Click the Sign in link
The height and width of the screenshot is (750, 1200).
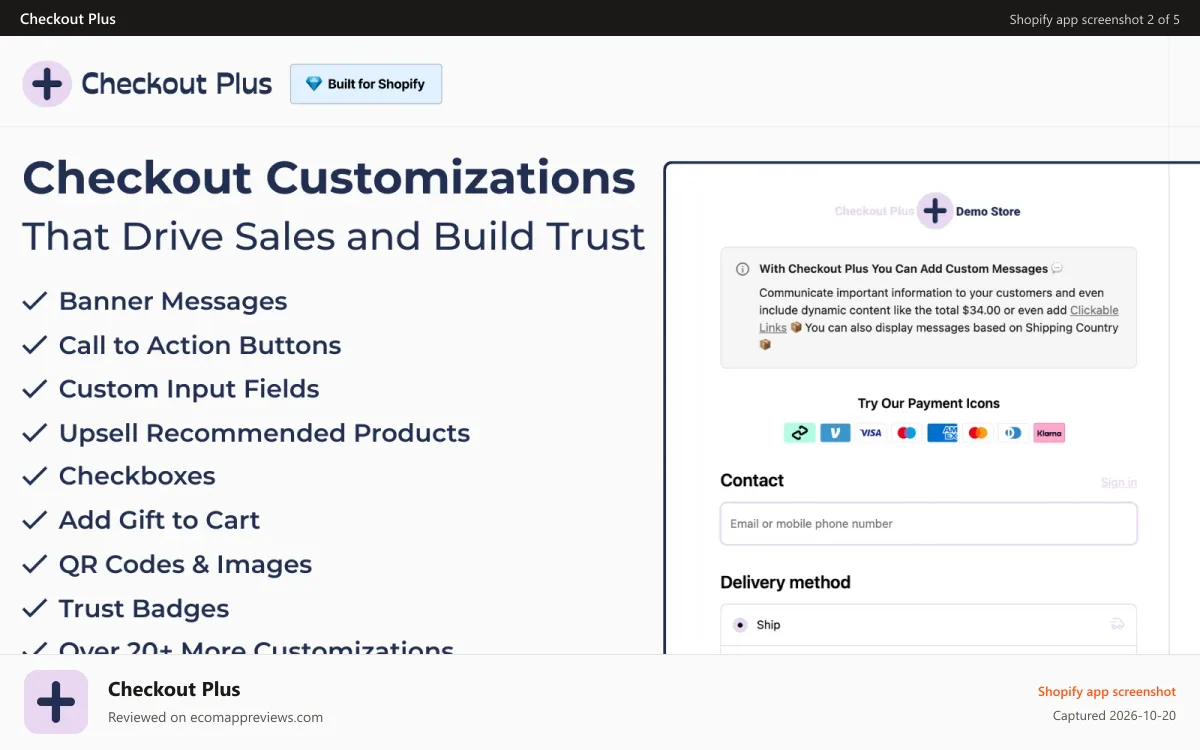[1119, 482]
